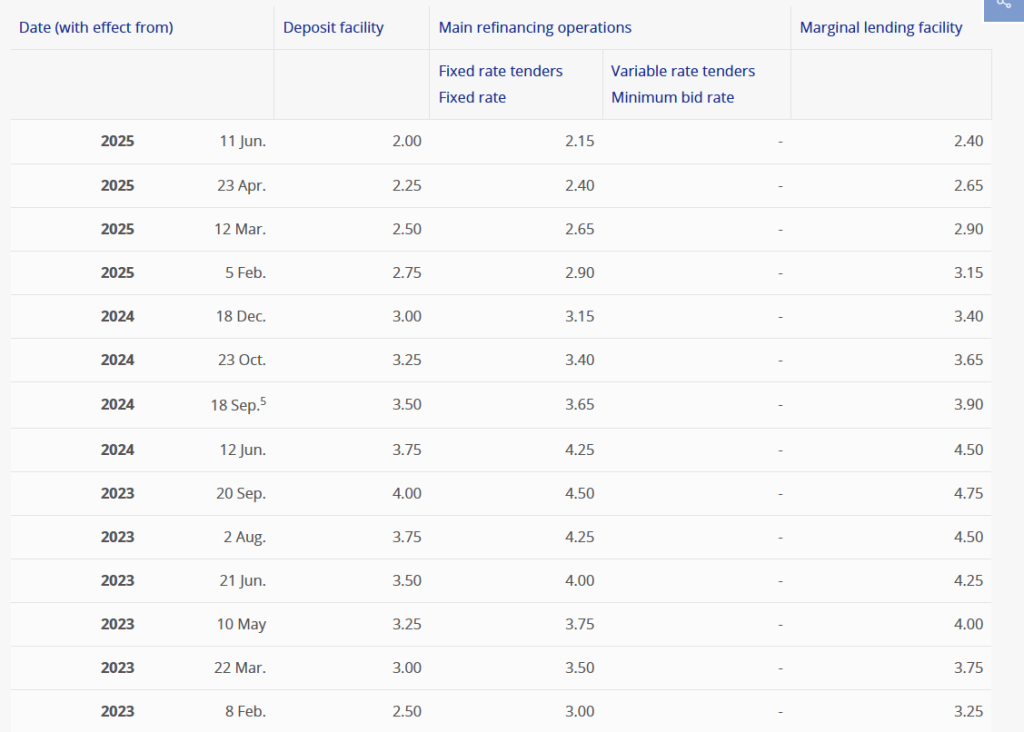Viewport: 1024px width, 732px height.
Task: Click the 3.25 marginal rate for 8 Feb.
Action: pos(968,711)
